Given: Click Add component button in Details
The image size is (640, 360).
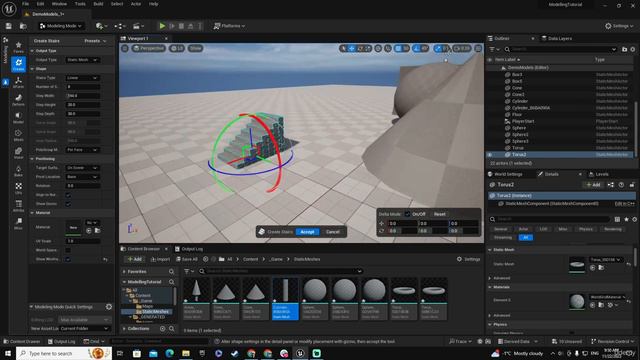Looking at the screenshot, I should (x=593, y=185).
